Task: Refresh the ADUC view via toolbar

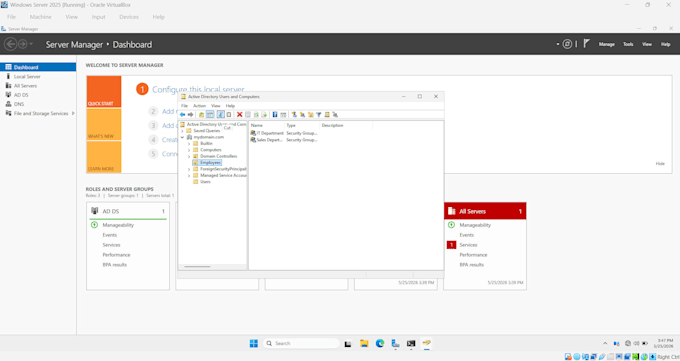Action: pos(256,115)
